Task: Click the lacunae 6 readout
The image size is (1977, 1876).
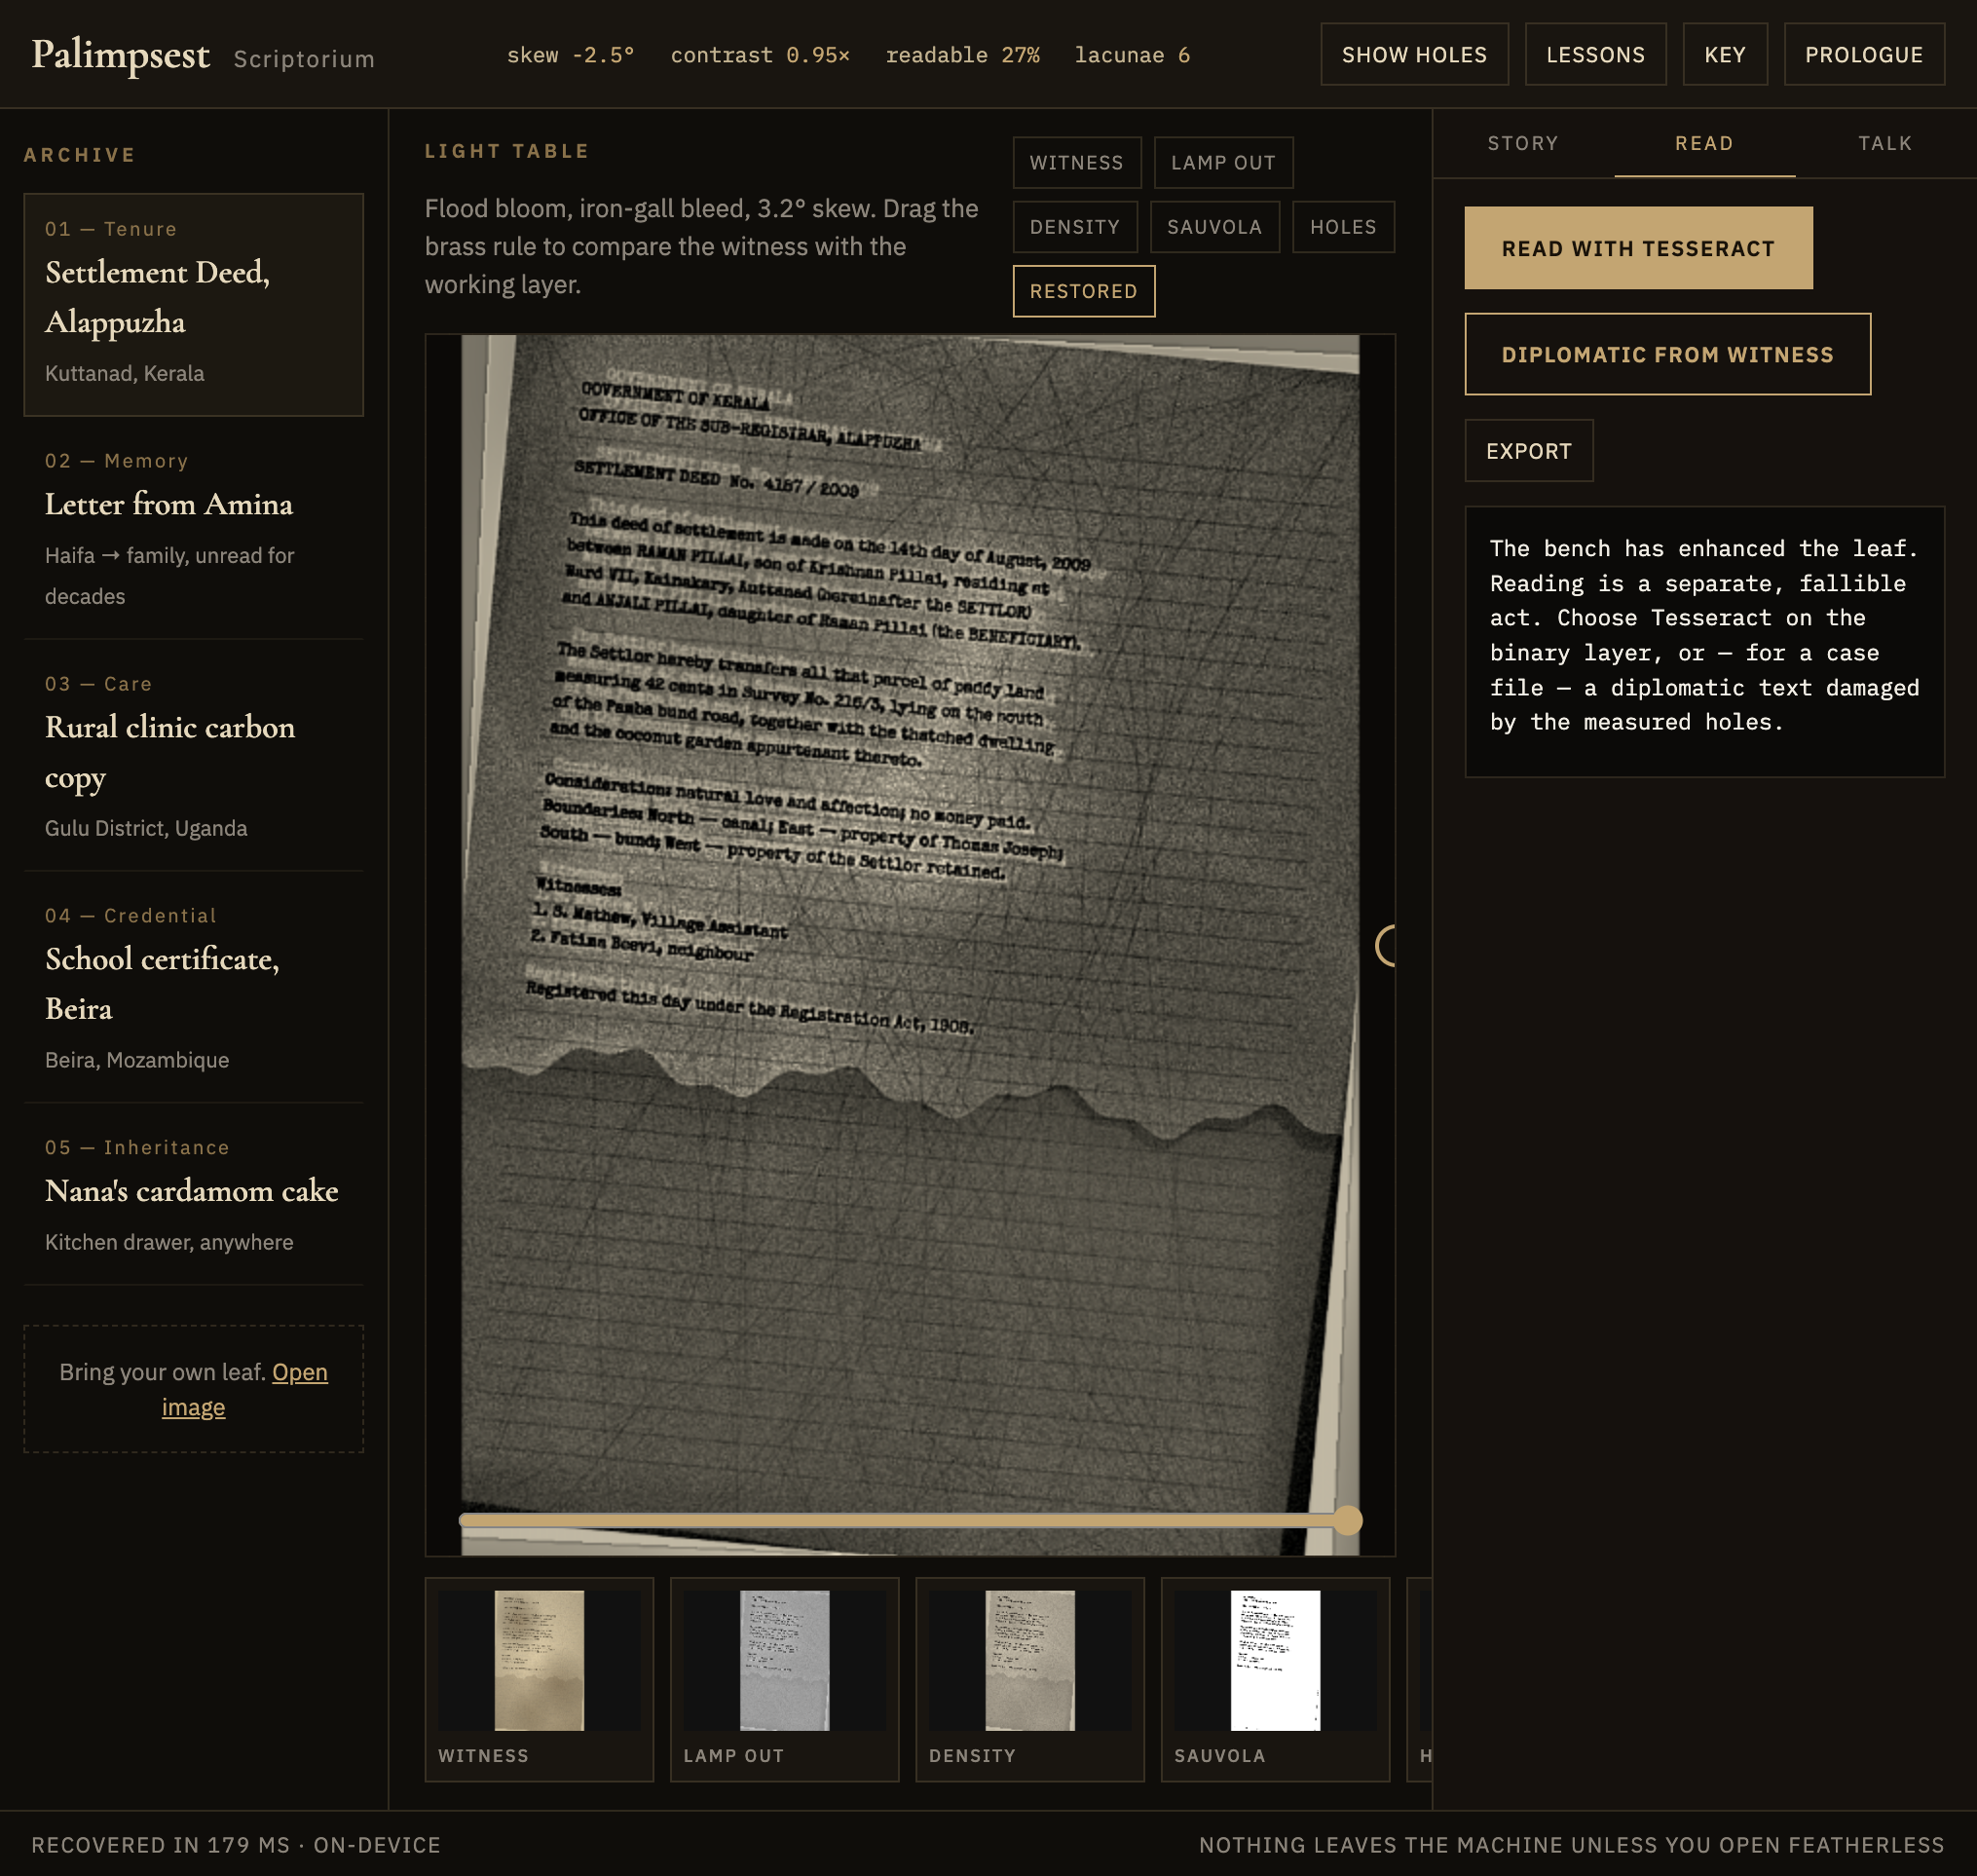Action: 1132,55
